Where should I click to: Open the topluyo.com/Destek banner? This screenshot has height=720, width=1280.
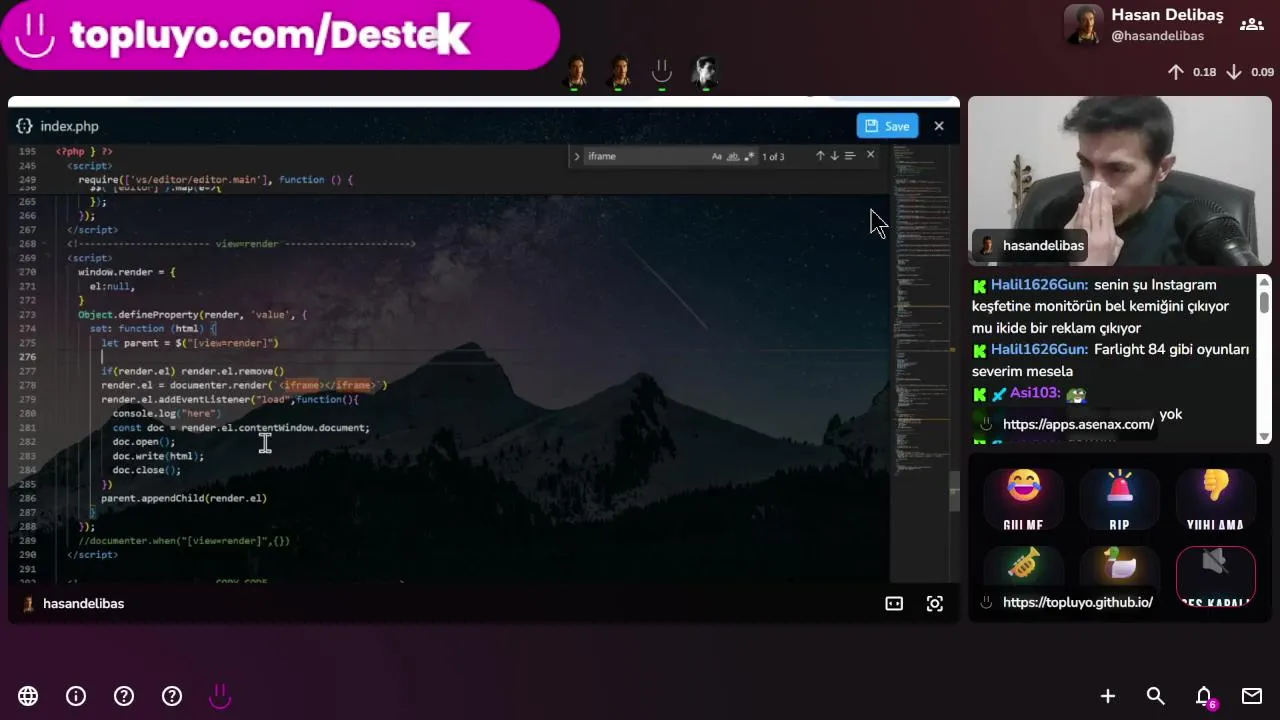[x=280, y=35]
